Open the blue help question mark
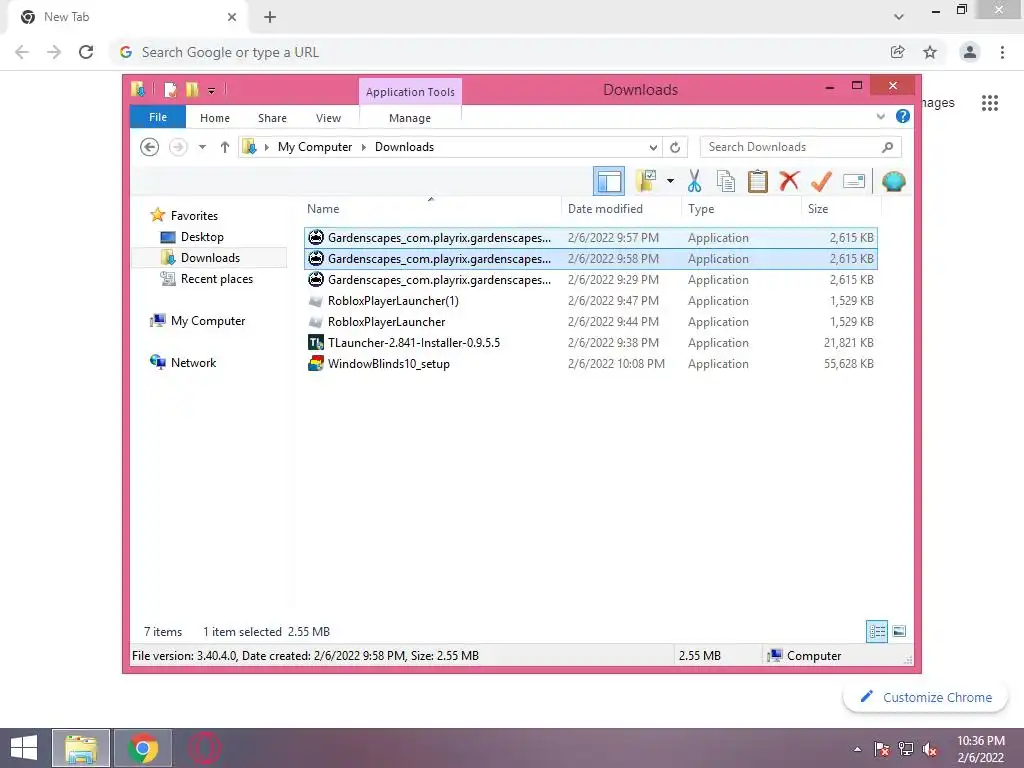This screenshot has width=1024, height=768. tap(903, 116)
